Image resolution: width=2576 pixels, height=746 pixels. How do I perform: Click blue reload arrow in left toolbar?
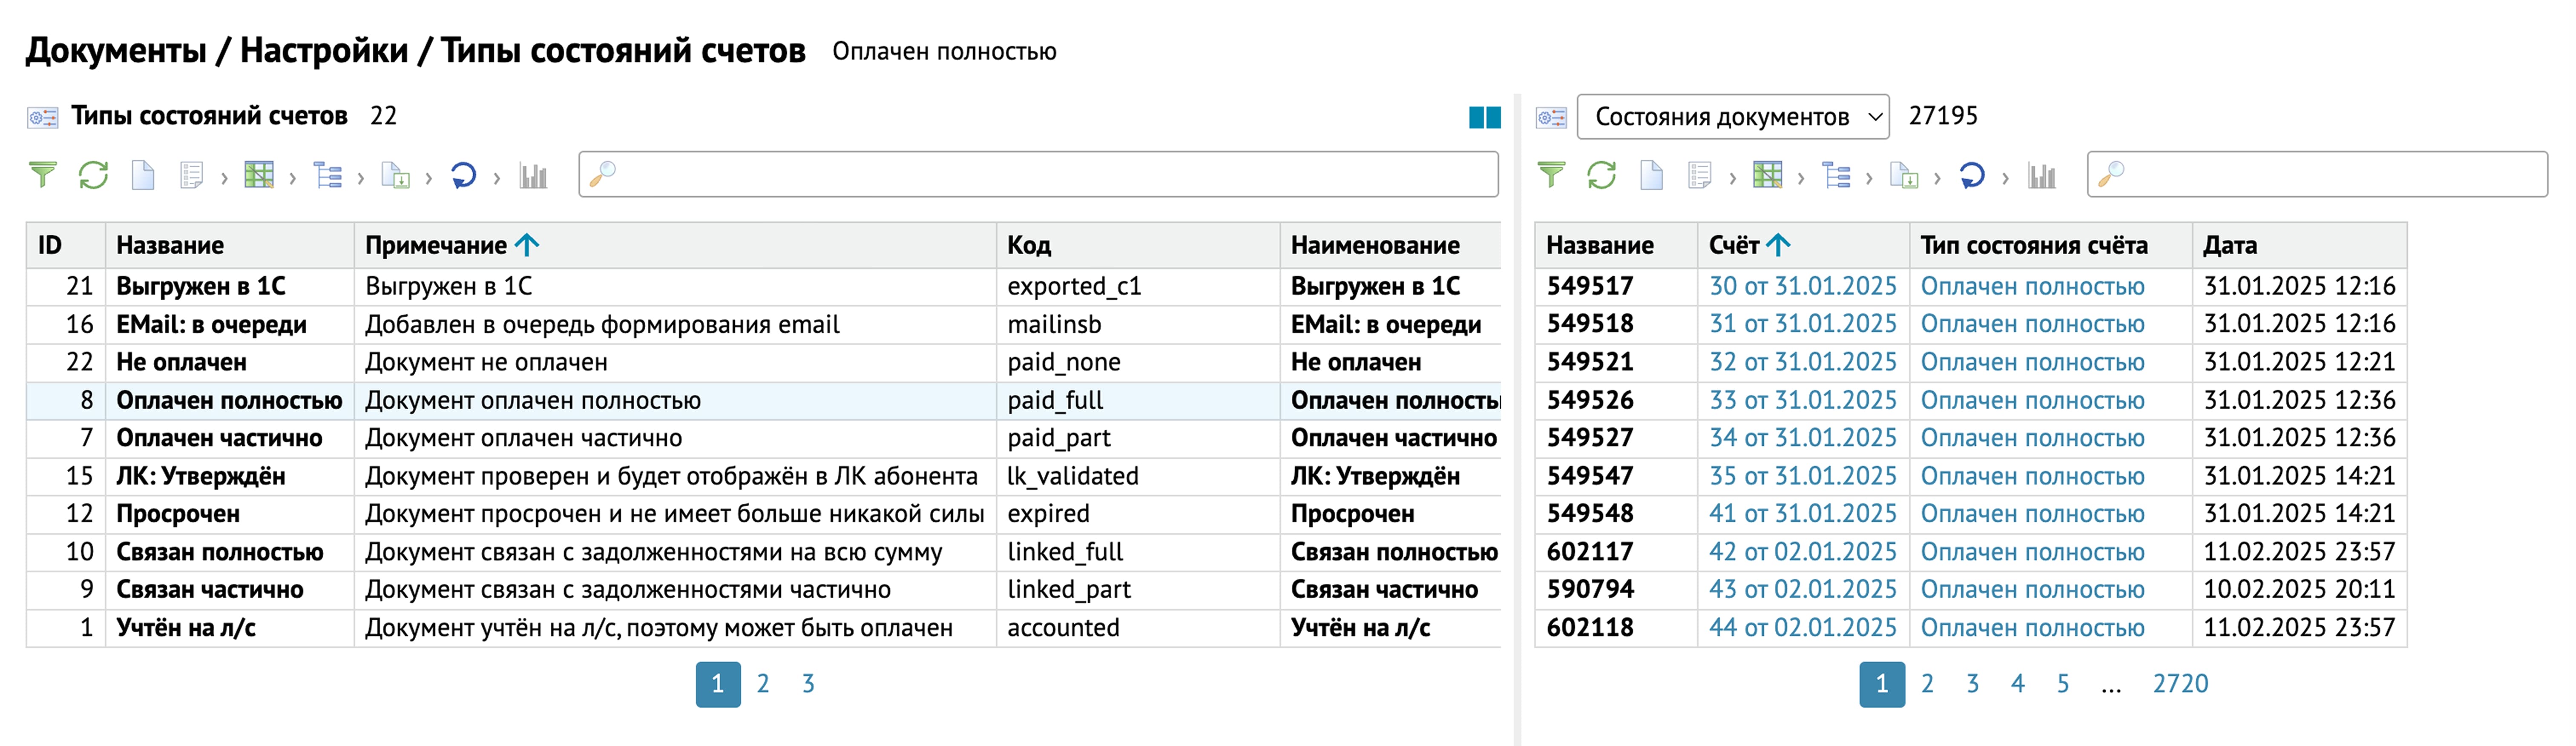[463, 176]
